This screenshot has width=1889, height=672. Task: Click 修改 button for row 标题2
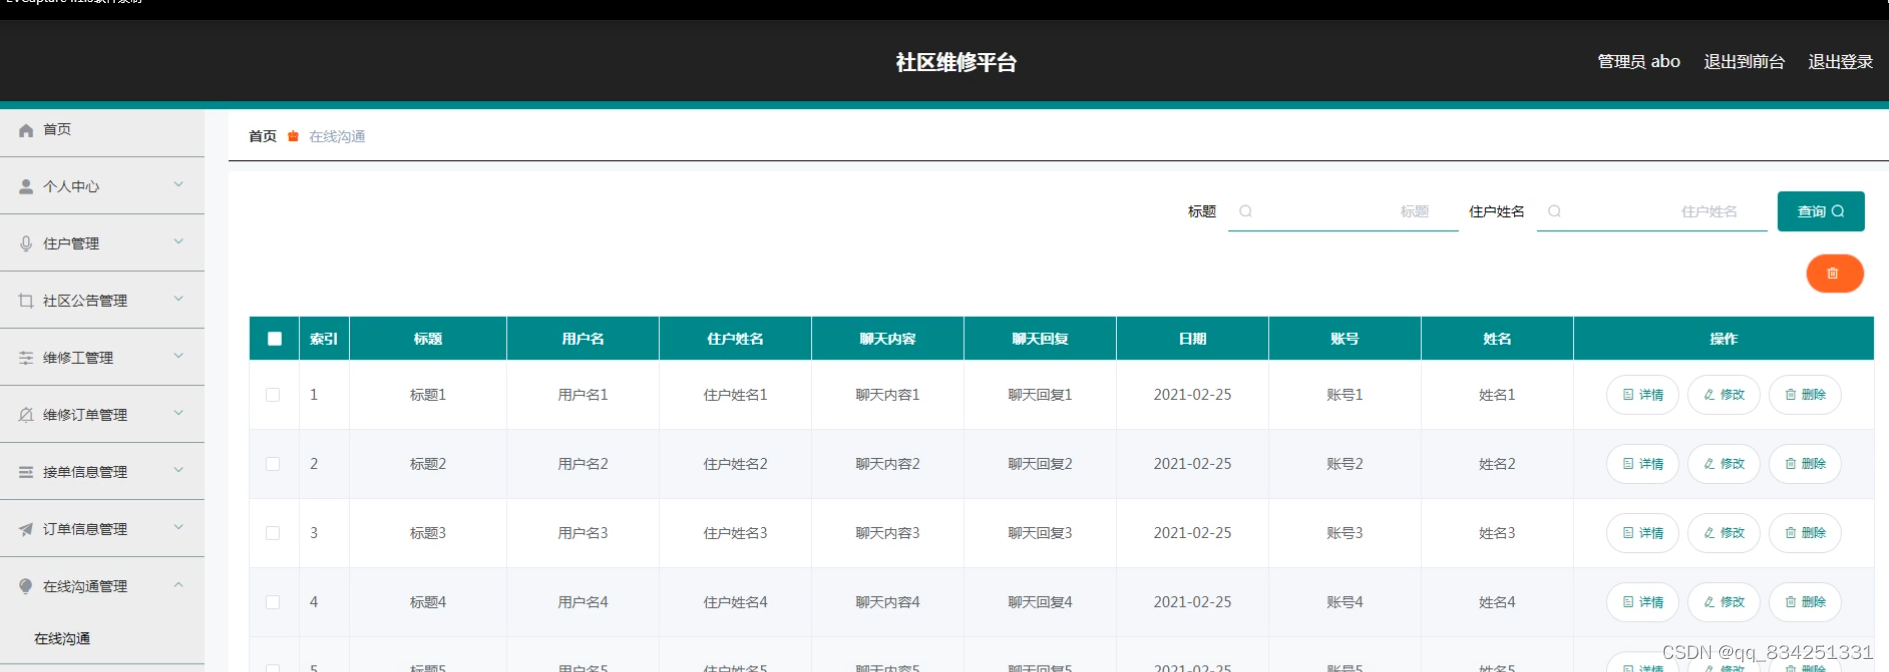(1723, 464)
